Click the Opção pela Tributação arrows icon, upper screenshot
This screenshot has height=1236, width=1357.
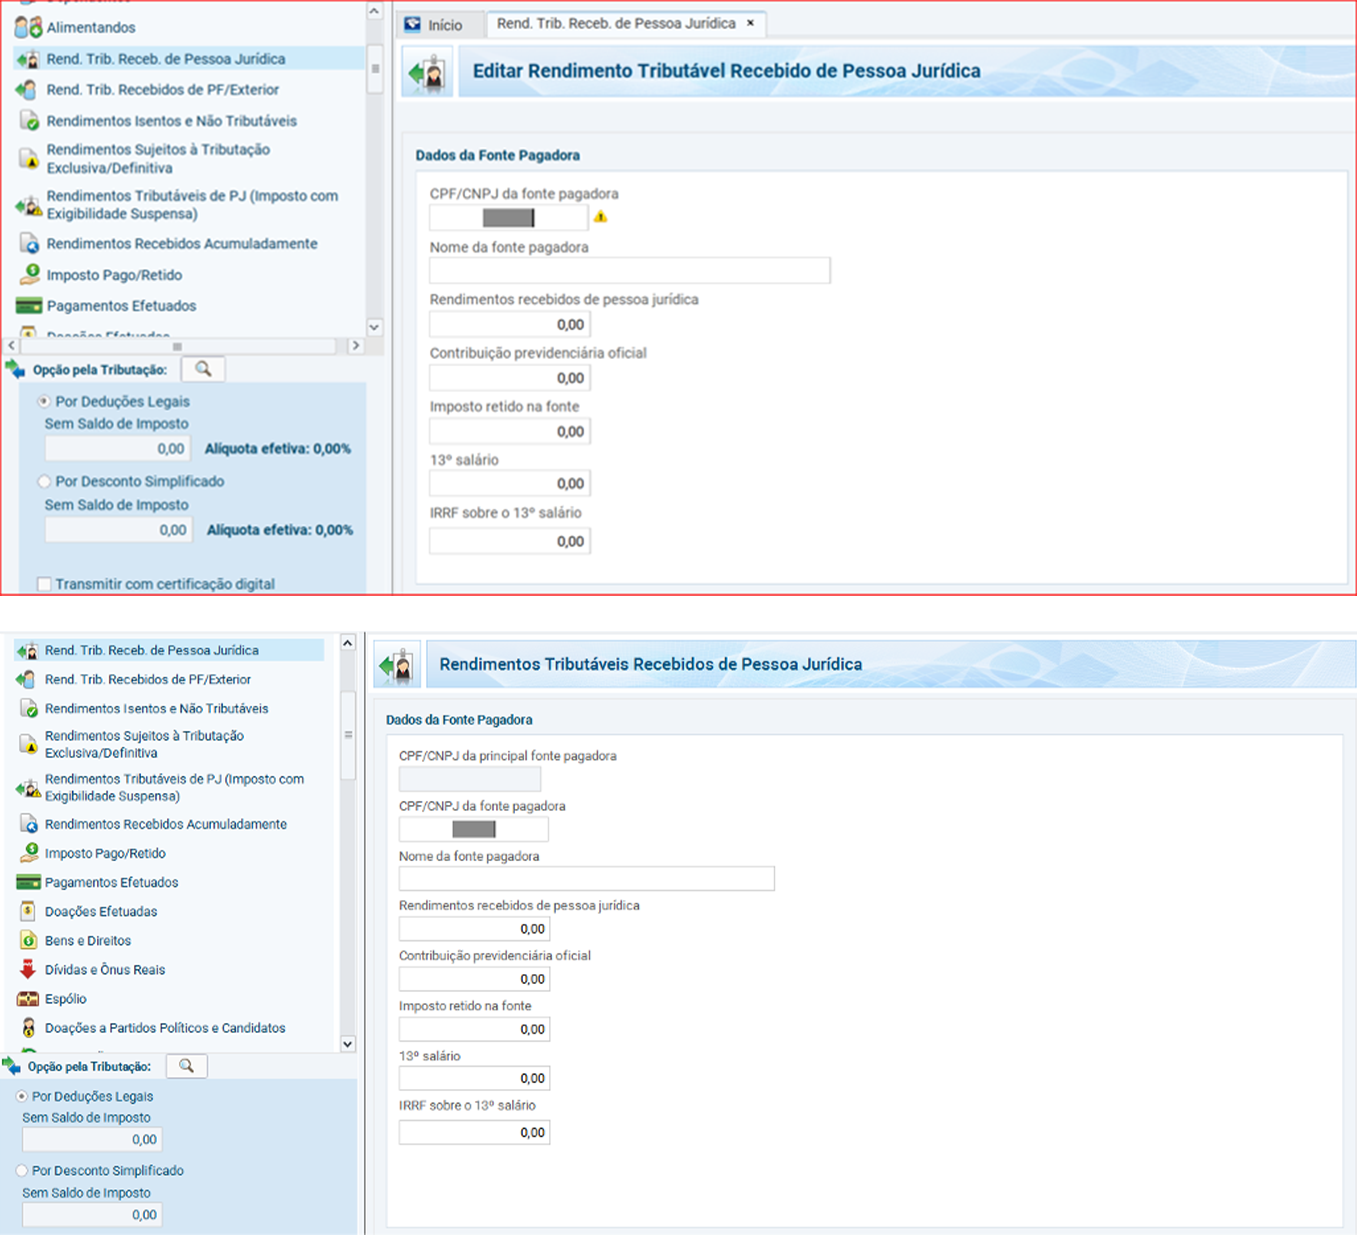tap(15, 369)
